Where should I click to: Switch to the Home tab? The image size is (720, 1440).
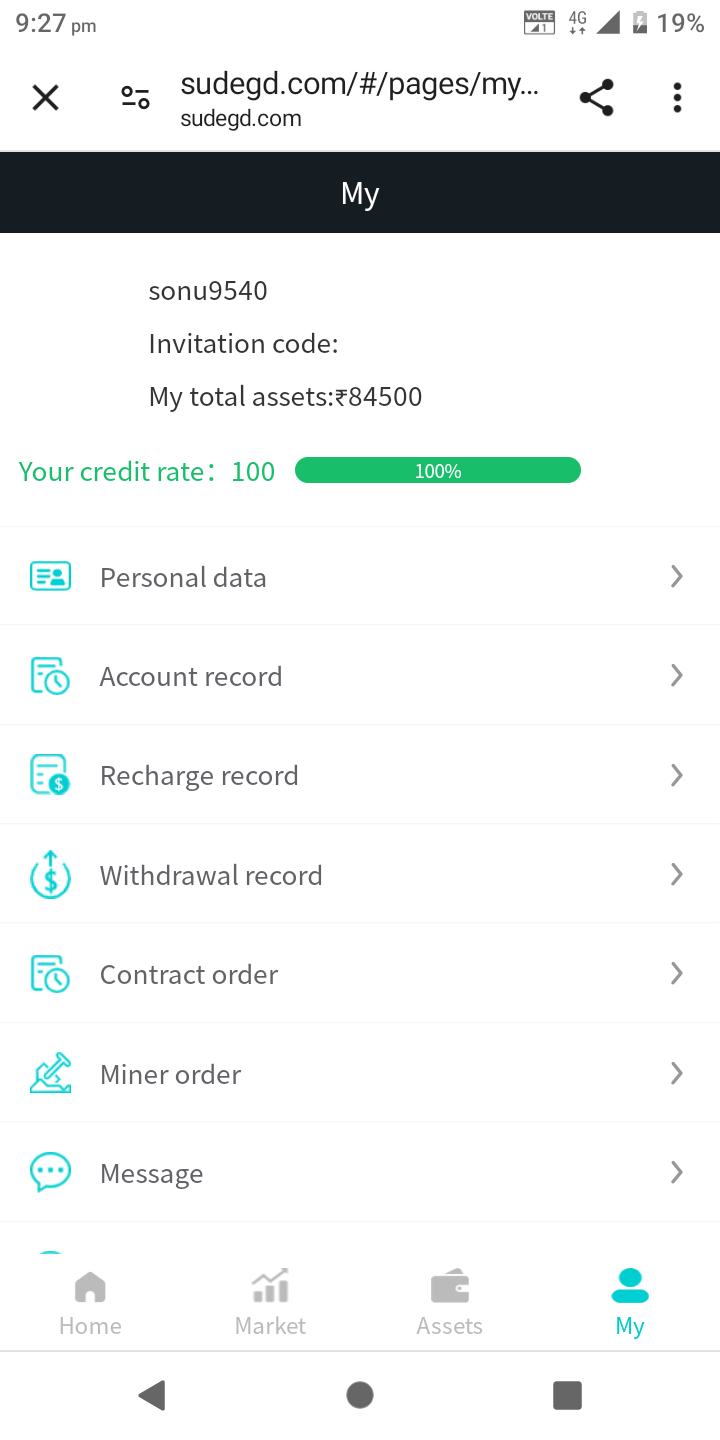[x=90, y=1303]
